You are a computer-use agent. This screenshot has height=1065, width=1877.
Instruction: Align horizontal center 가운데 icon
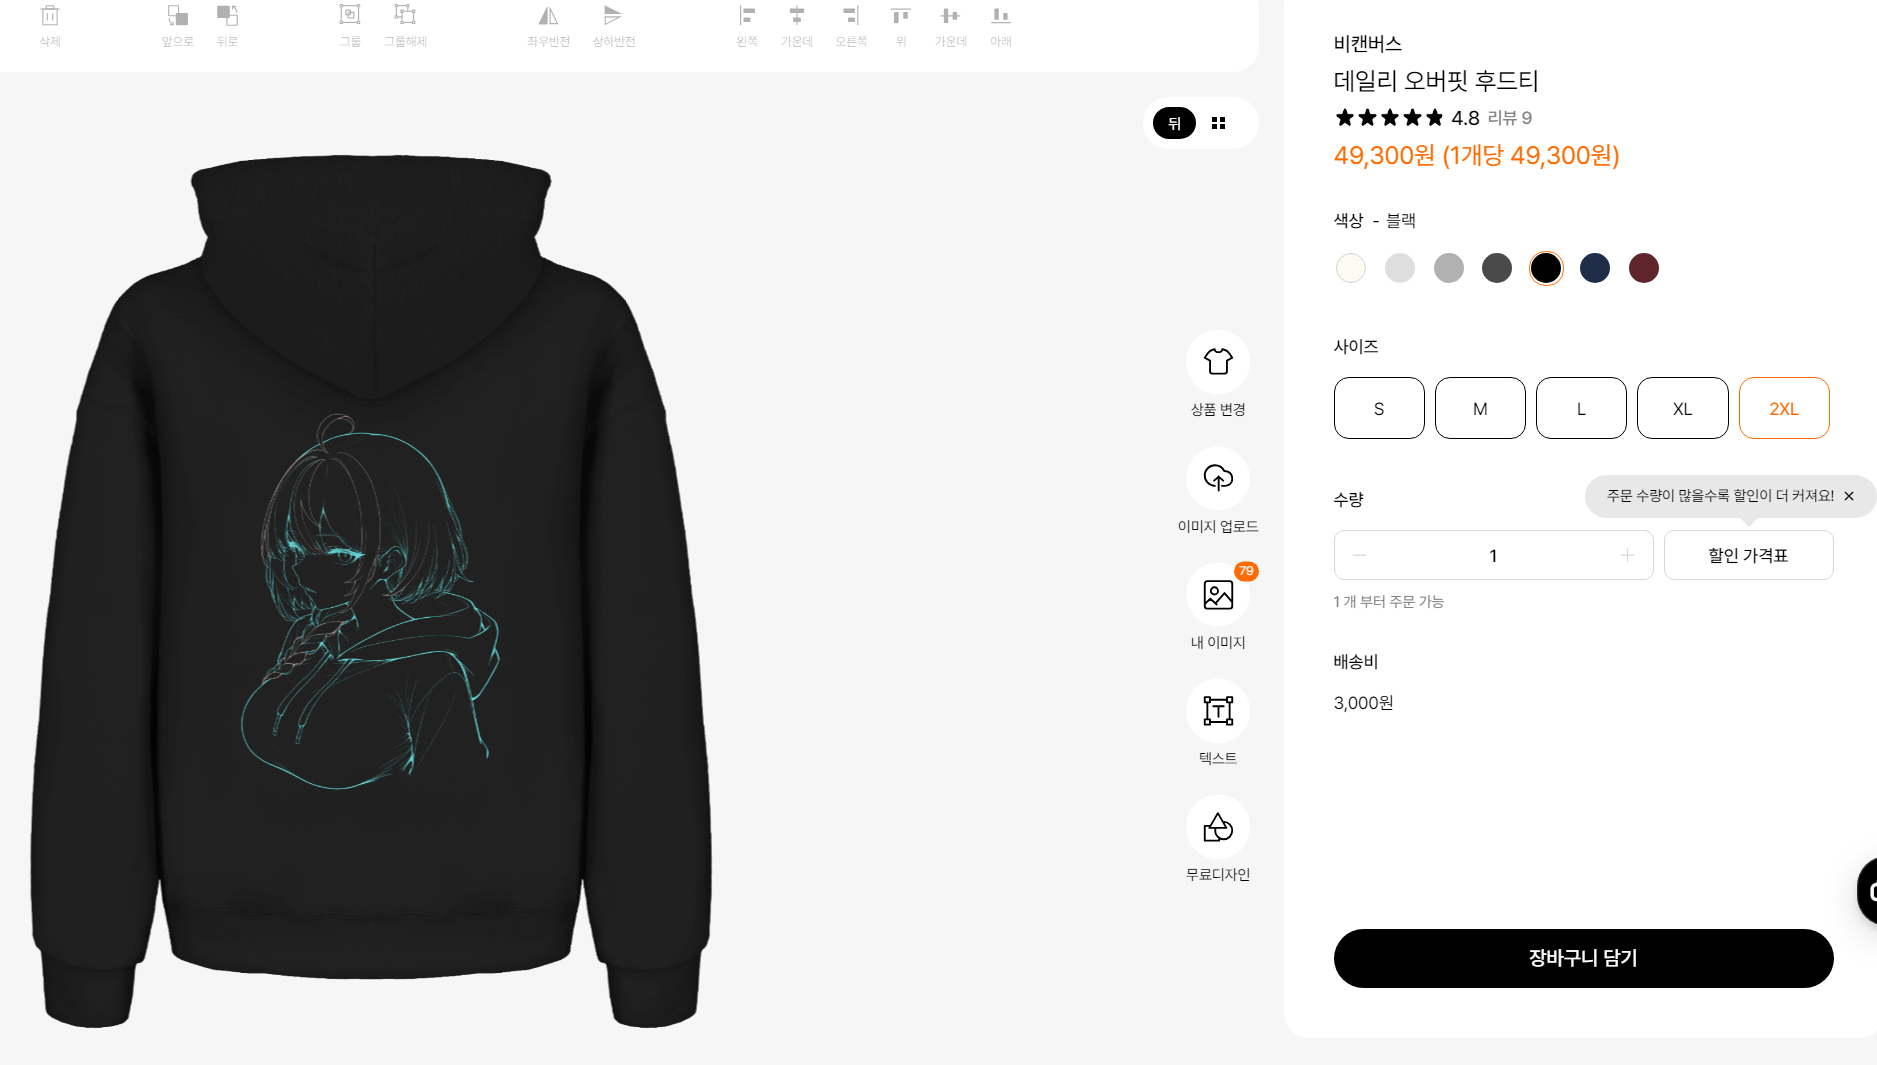click(797, 16)
